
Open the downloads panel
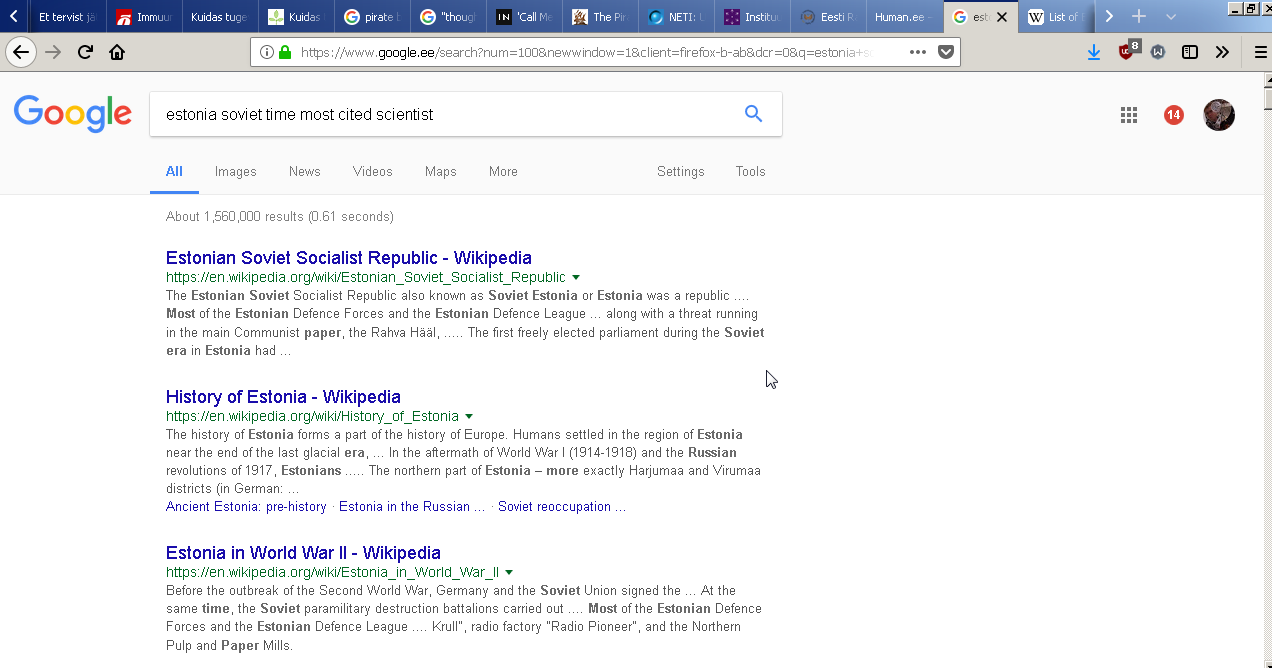(1094, 52)
